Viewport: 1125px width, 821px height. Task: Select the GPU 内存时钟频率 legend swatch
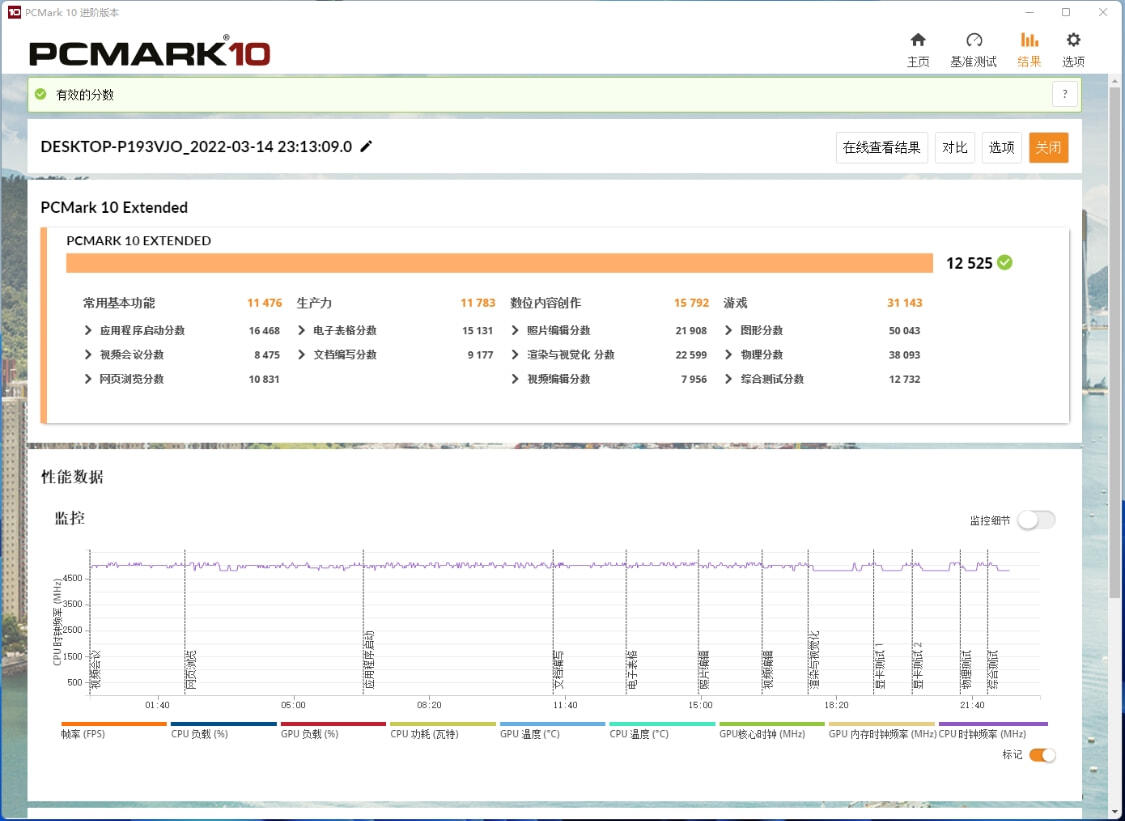(x=882, y=724)
